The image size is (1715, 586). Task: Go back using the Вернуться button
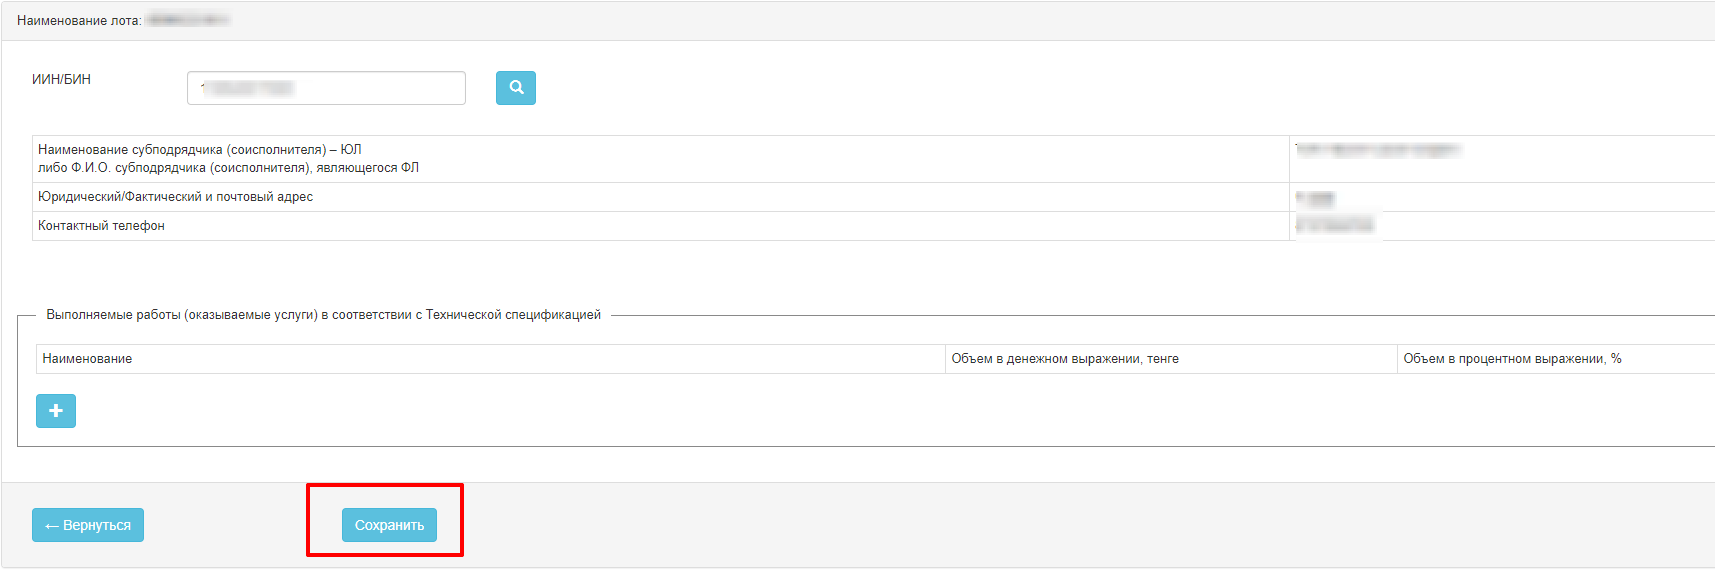(88, 525)
